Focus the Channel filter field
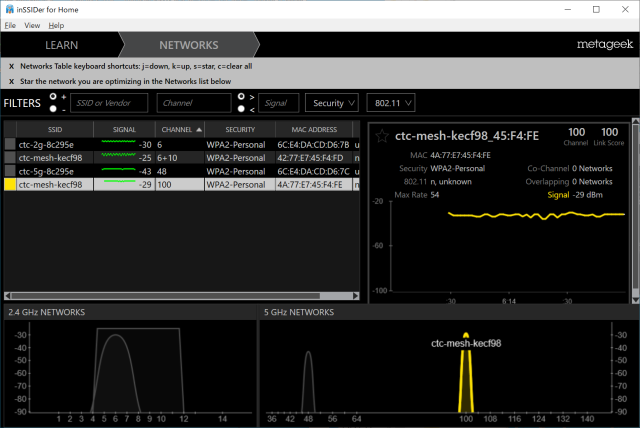The width and height of the screenshot is (640, 428). (194, 103)
